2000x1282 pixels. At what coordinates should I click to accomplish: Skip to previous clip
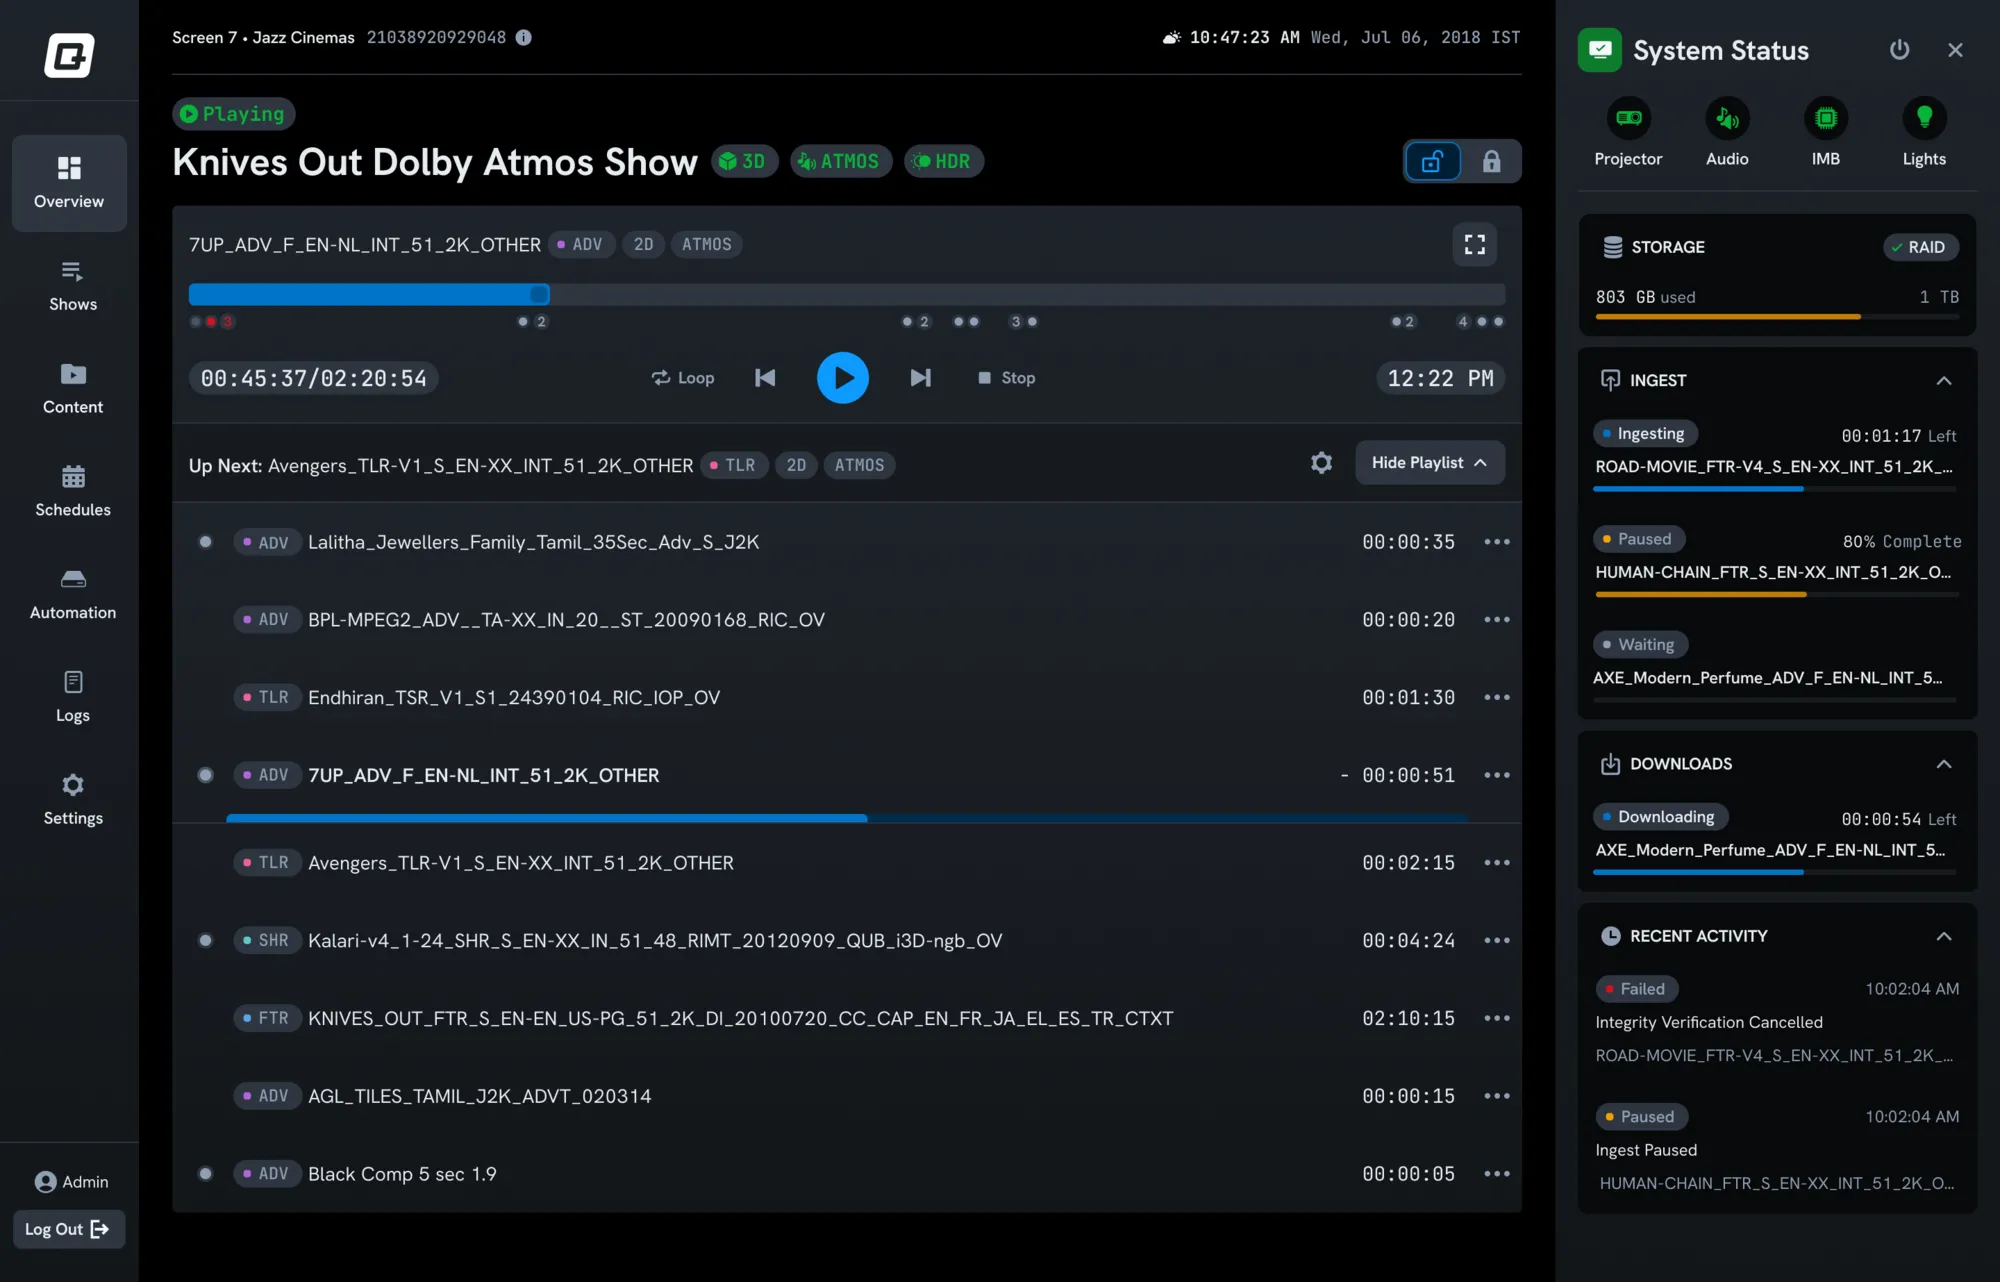(765, 377)
